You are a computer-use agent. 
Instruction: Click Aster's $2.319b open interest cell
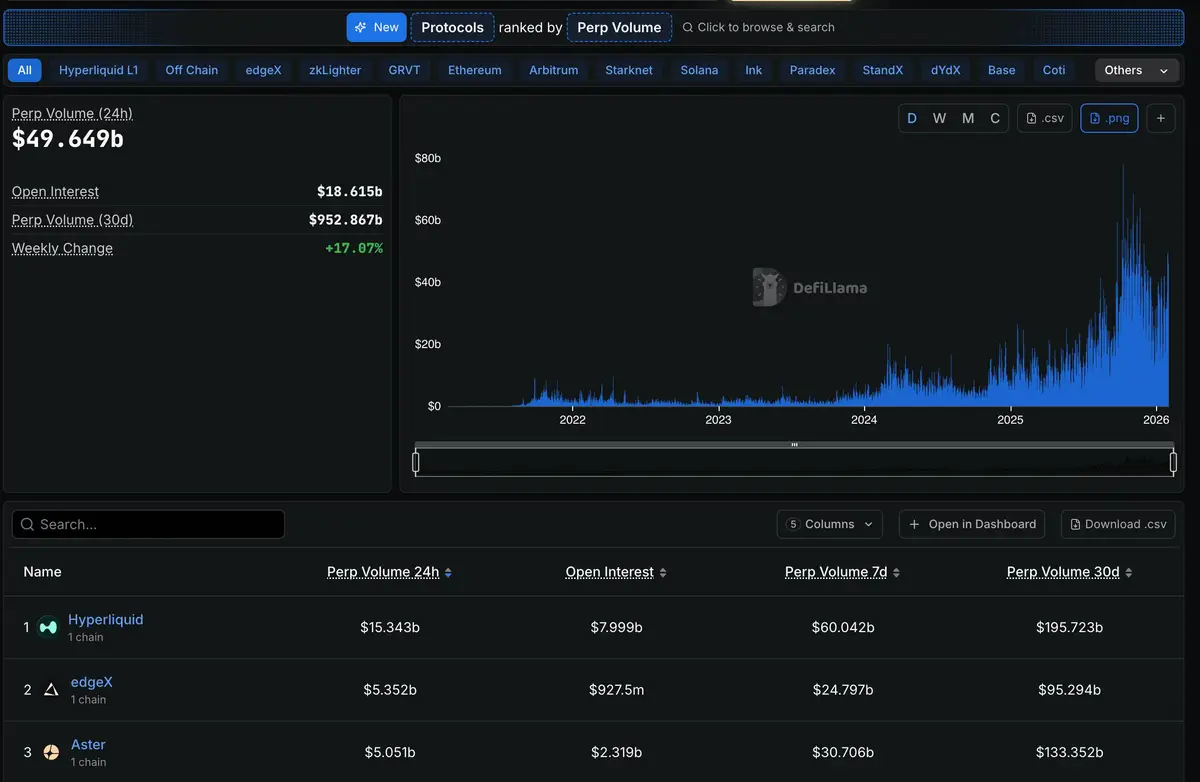pos(617,752)
